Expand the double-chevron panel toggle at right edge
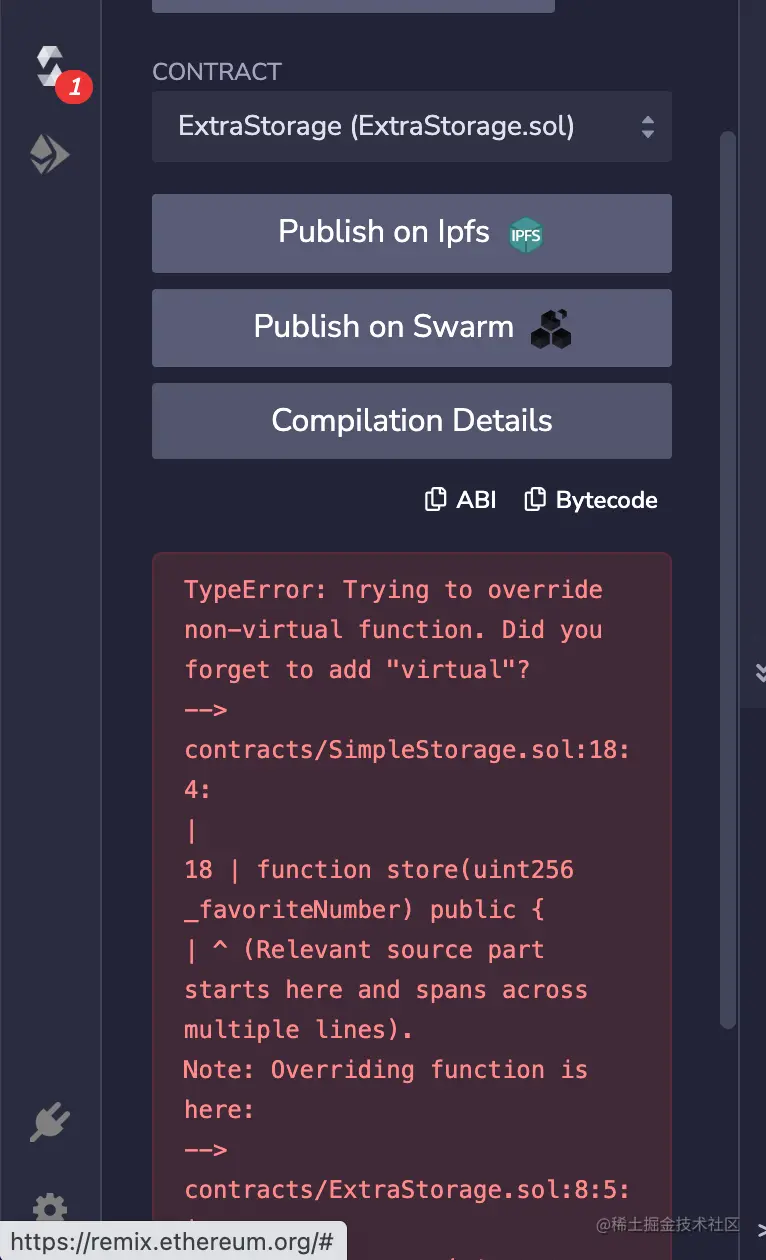The image size is (766, 1260). [x=759, y=672]
